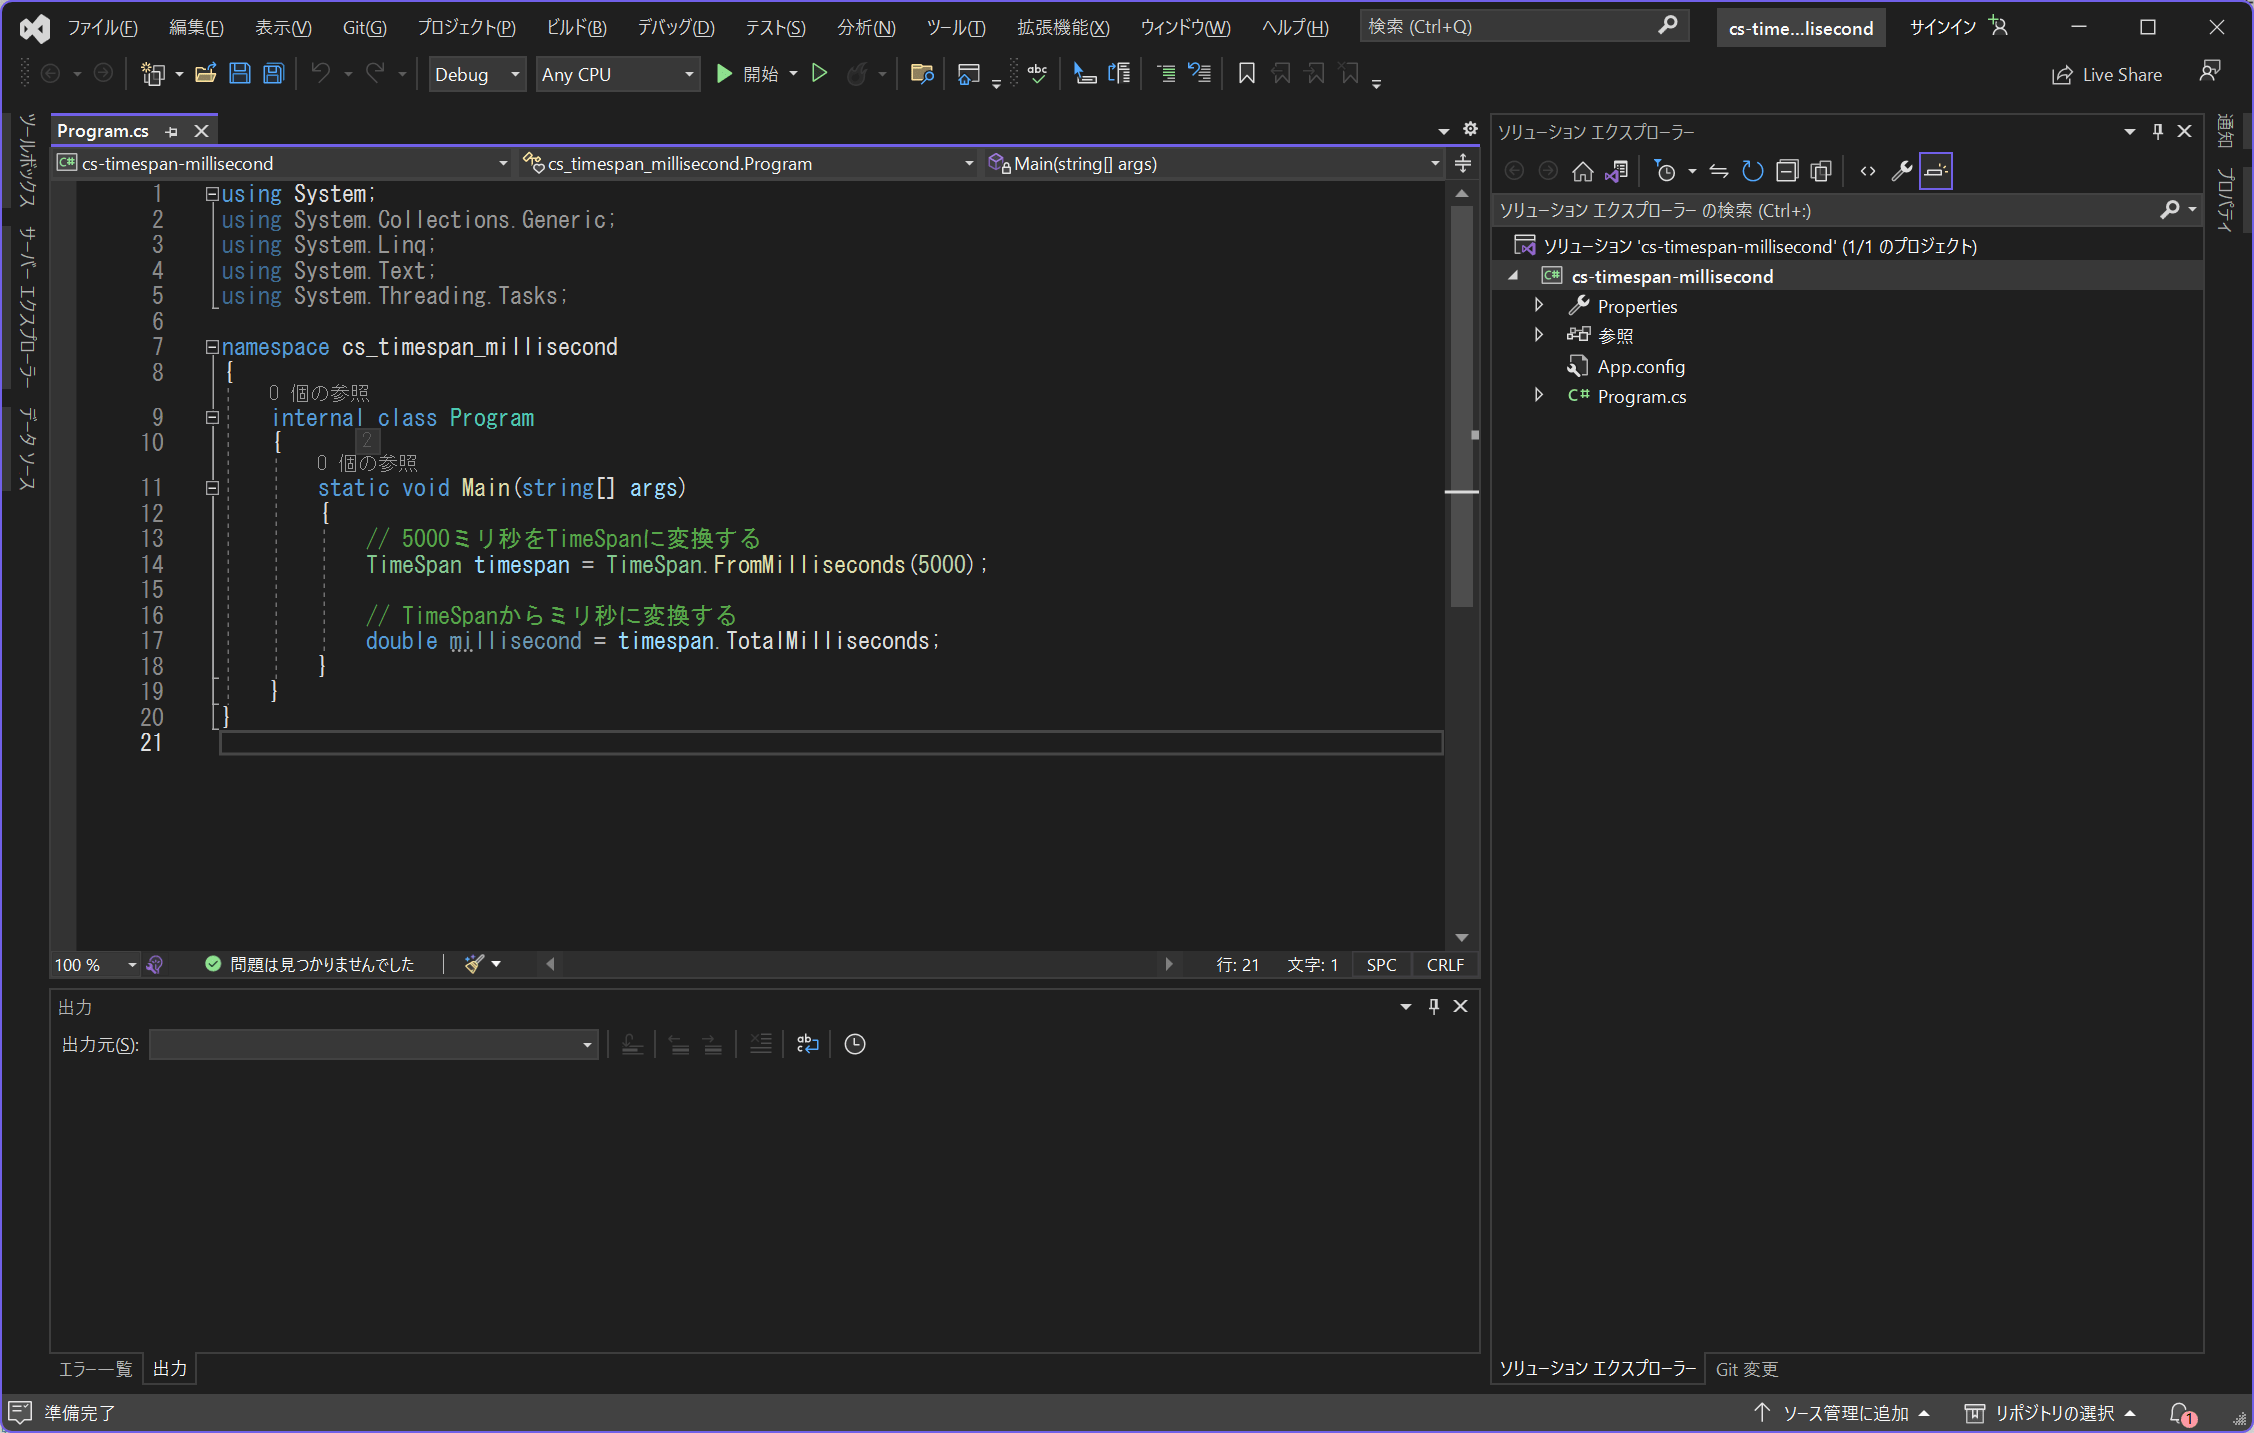Expand the Properties node in tree
The width and height of the screenshot is (2254, 1433).
[x=1539, y=306]
